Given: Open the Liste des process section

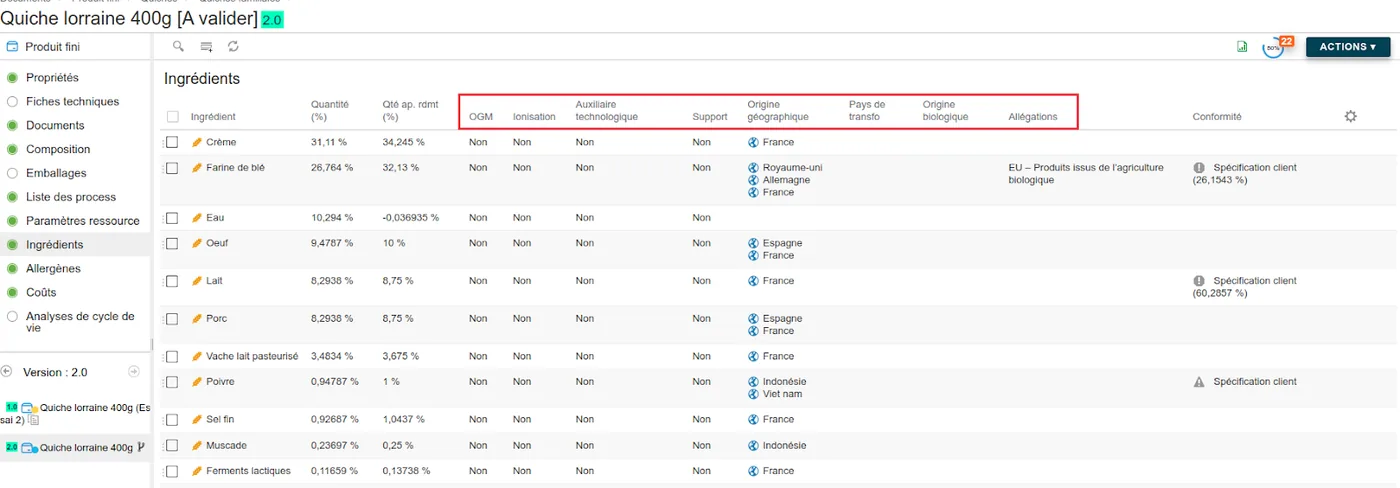Looking at the screenshot, I should (71, 197).
